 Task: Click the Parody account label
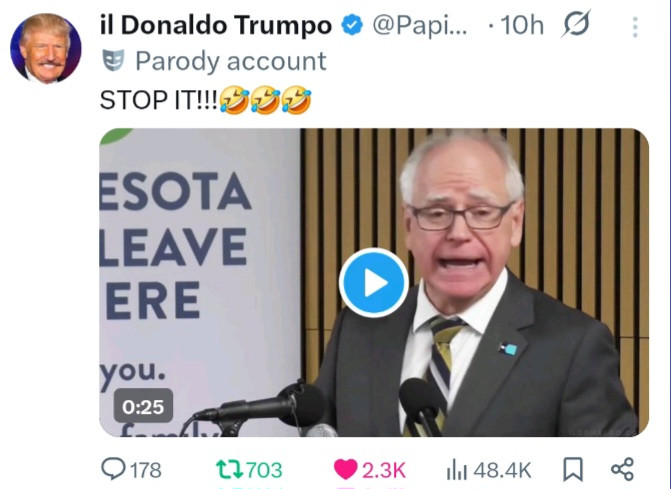[x=231, y=61]
